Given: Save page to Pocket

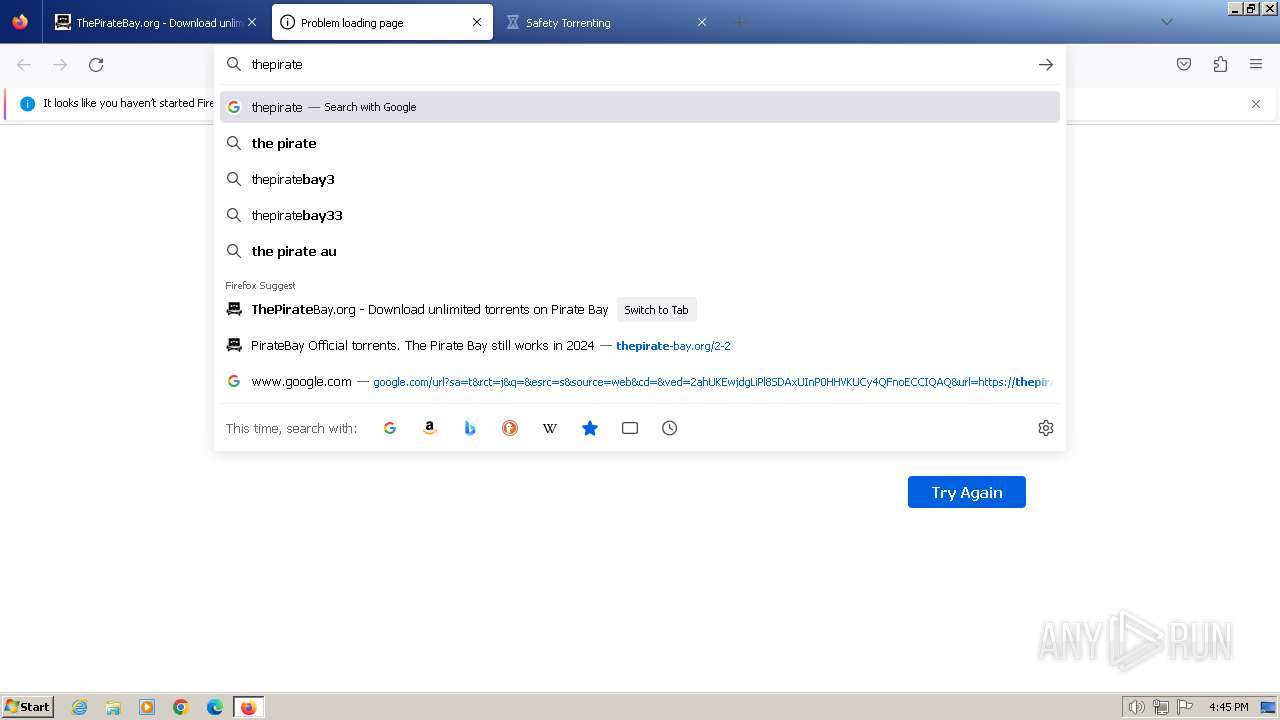Looking at the screenshot, I should tap(1184, 64).
